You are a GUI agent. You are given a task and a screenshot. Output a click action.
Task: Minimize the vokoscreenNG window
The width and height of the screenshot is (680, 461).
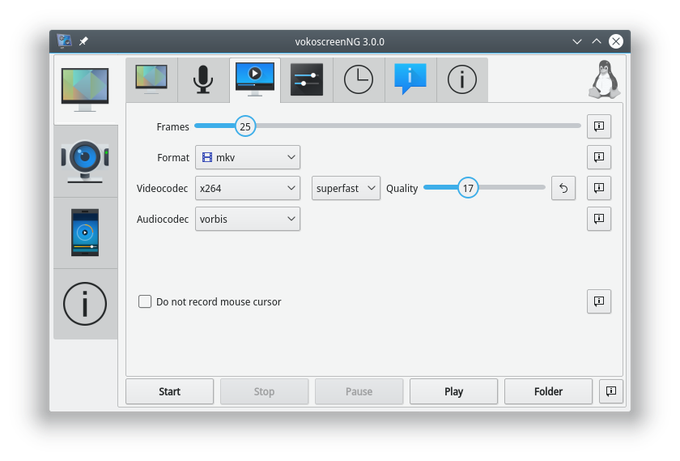tap(577, 42)
